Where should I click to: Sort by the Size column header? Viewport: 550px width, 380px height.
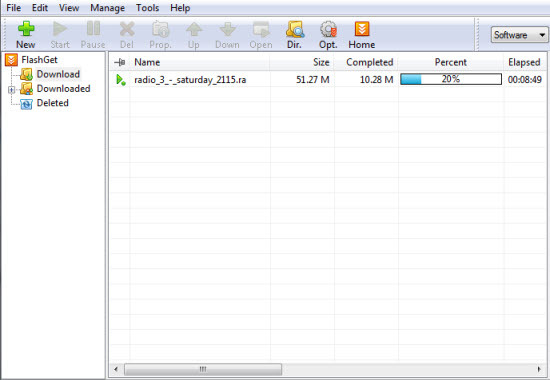pyautogui.click(x=302, y=62)
